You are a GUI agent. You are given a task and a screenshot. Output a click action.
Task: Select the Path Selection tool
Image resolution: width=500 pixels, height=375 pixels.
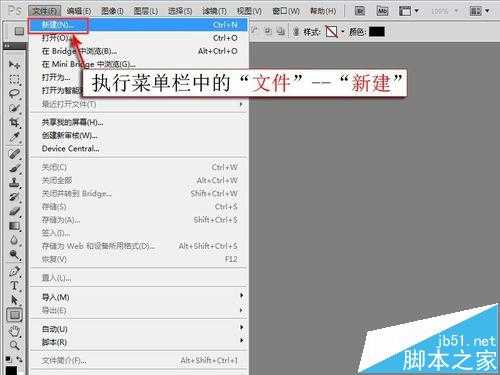click(x=14, y=300)
